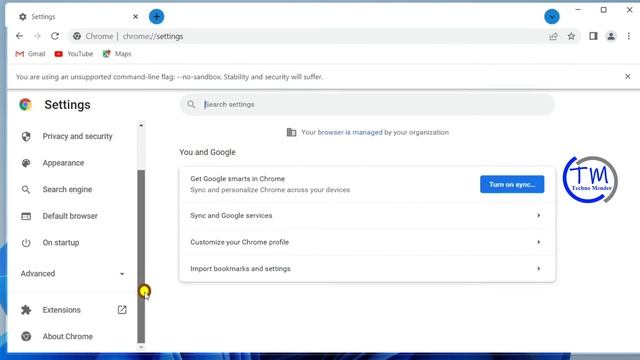
Task: Dismiss the no-sandbox warning bar
Action: tap(628, 76)
